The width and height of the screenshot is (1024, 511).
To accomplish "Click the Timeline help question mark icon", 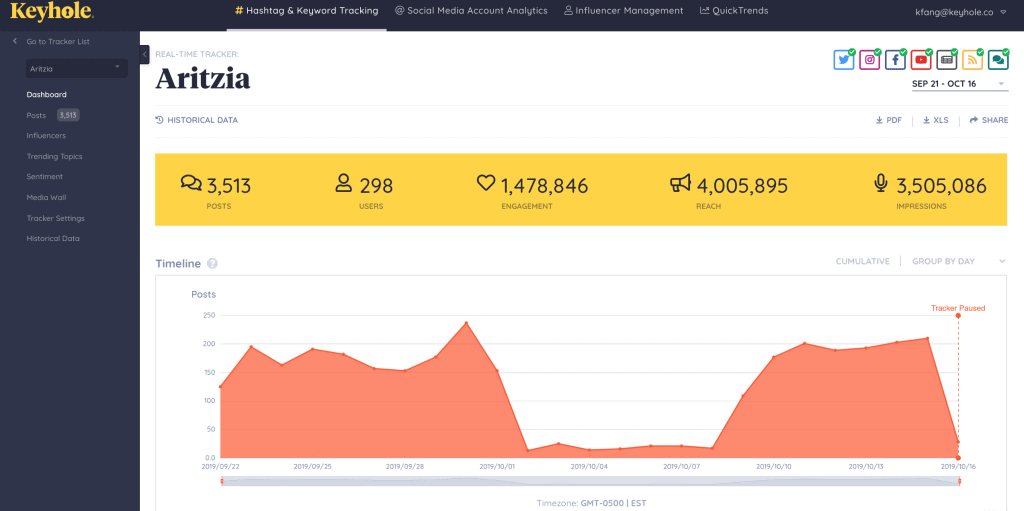I will [212, 264].
